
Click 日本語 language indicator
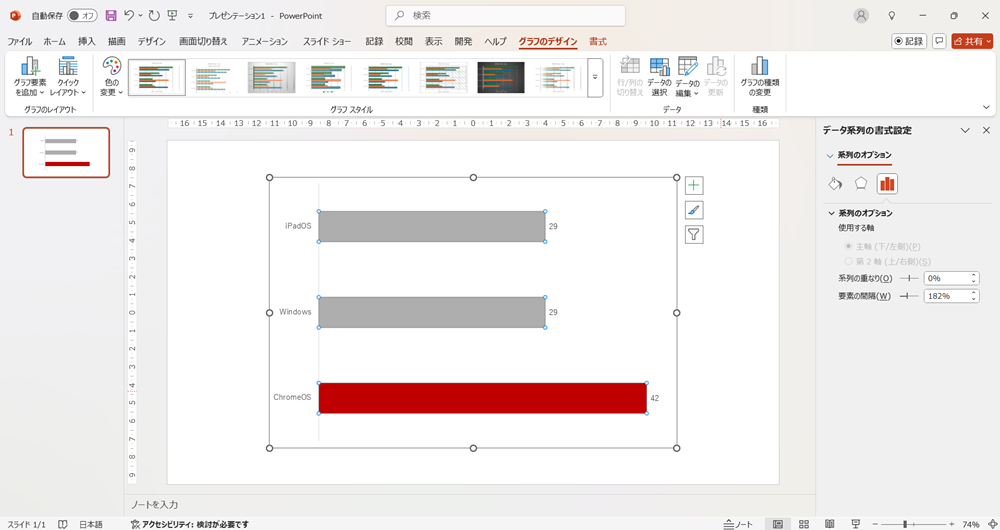(x=91, y=524)
